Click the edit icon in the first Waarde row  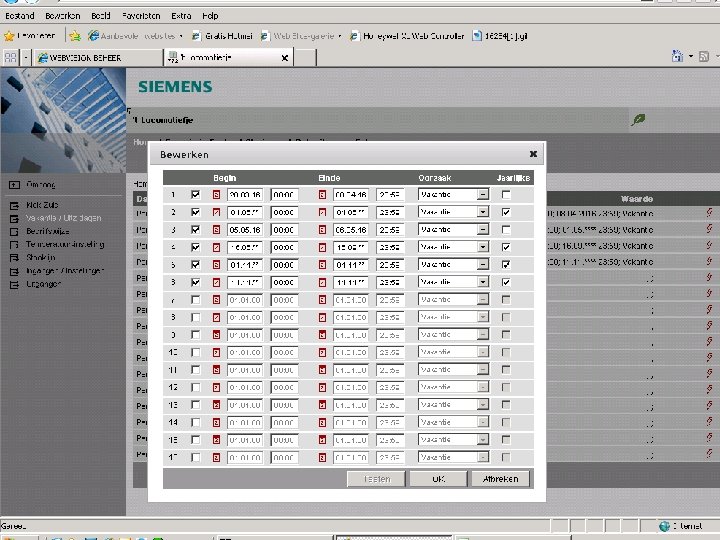click(x=709, y=213)
